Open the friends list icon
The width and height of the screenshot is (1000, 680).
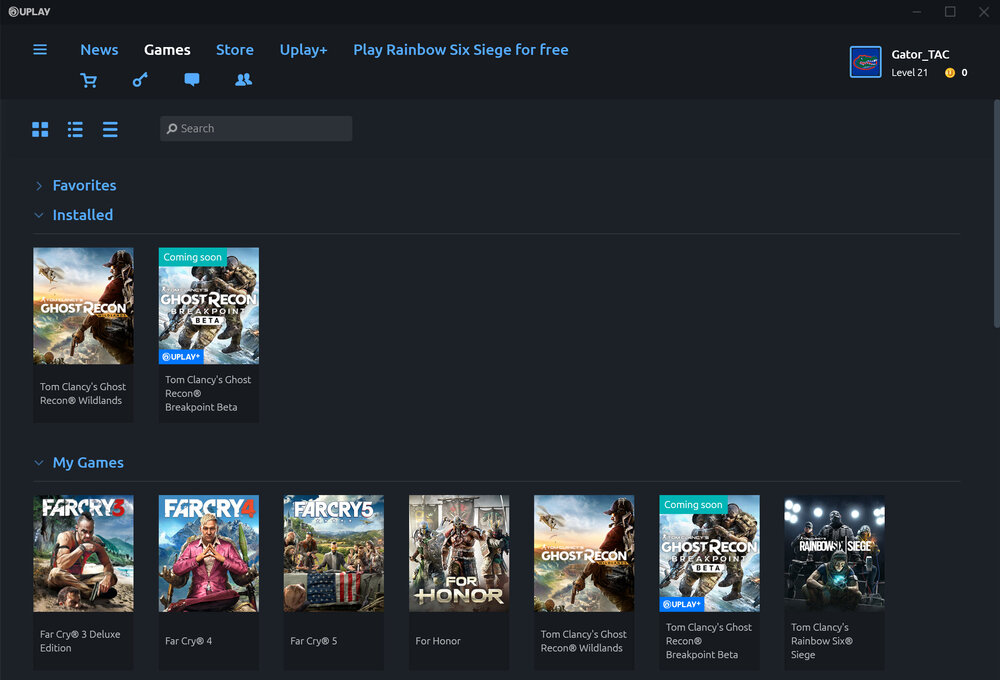pyautogui.click(x=244, y=80)
